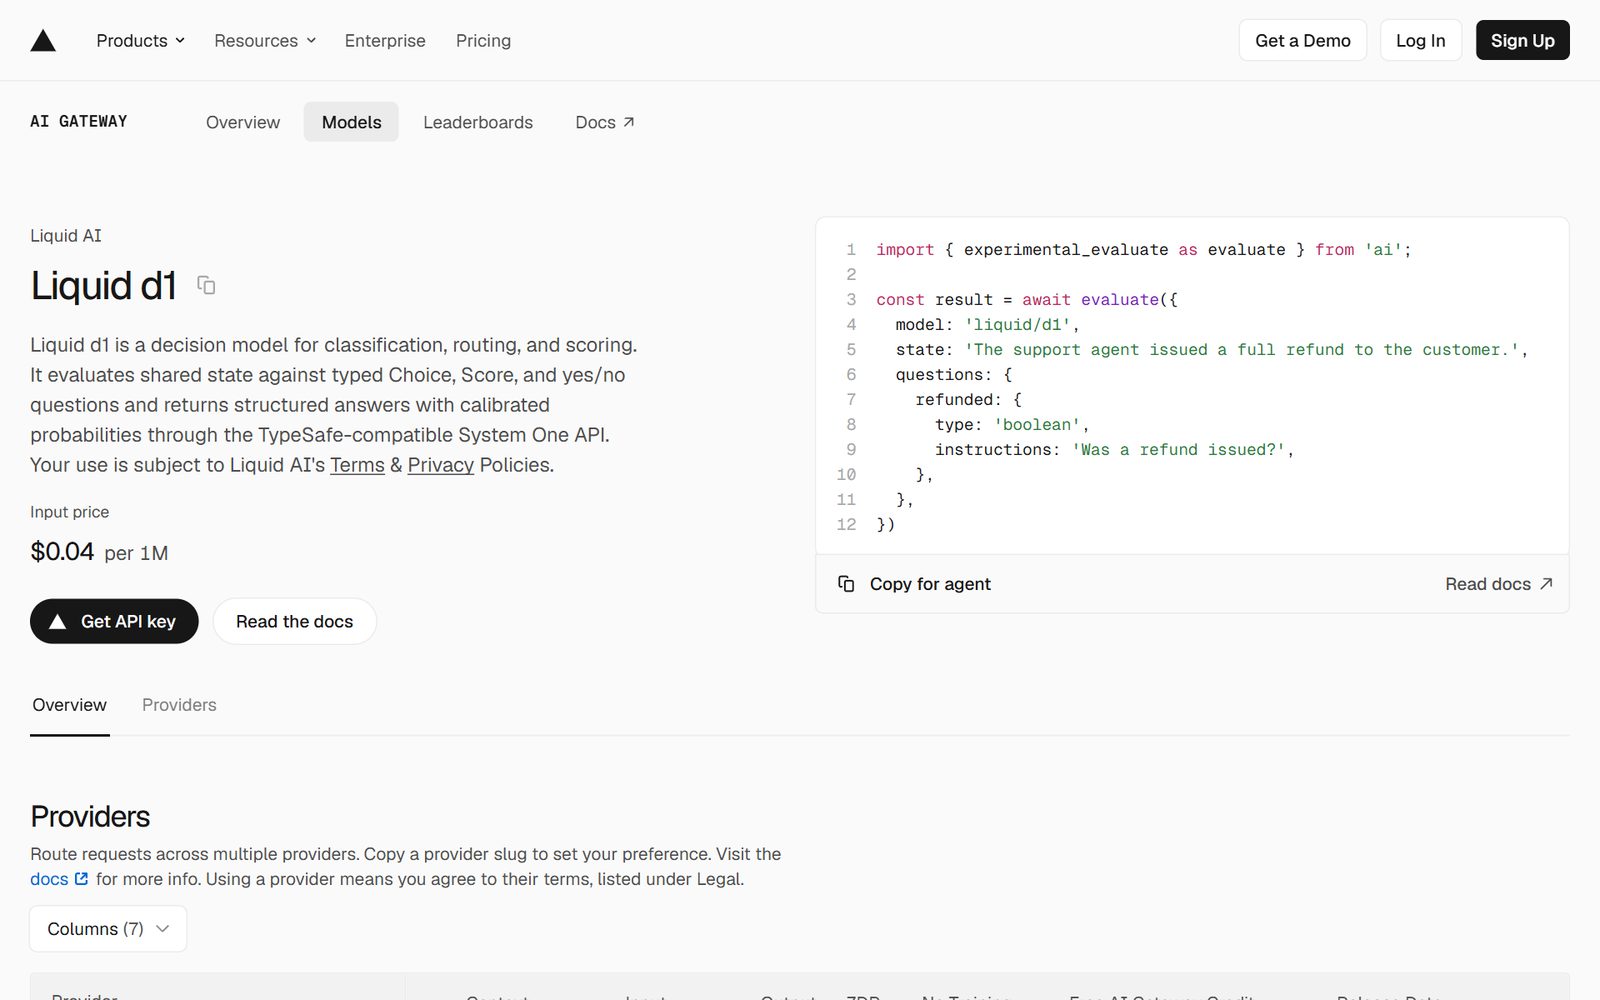
Task: Click the Sign Up button
Action: [1523, 40]
